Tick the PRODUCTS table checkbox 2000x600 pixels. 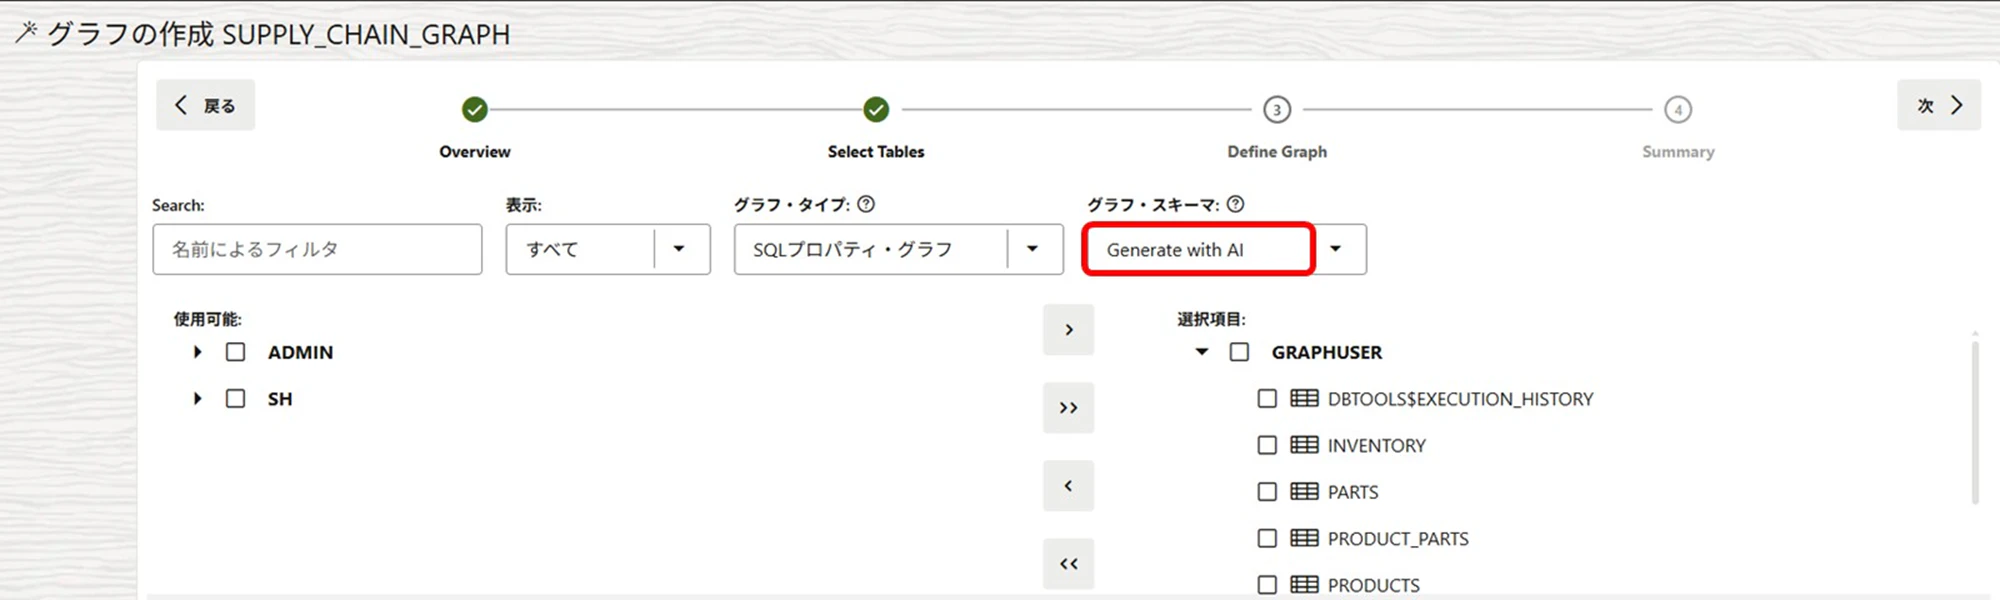tap(1267, 584)
